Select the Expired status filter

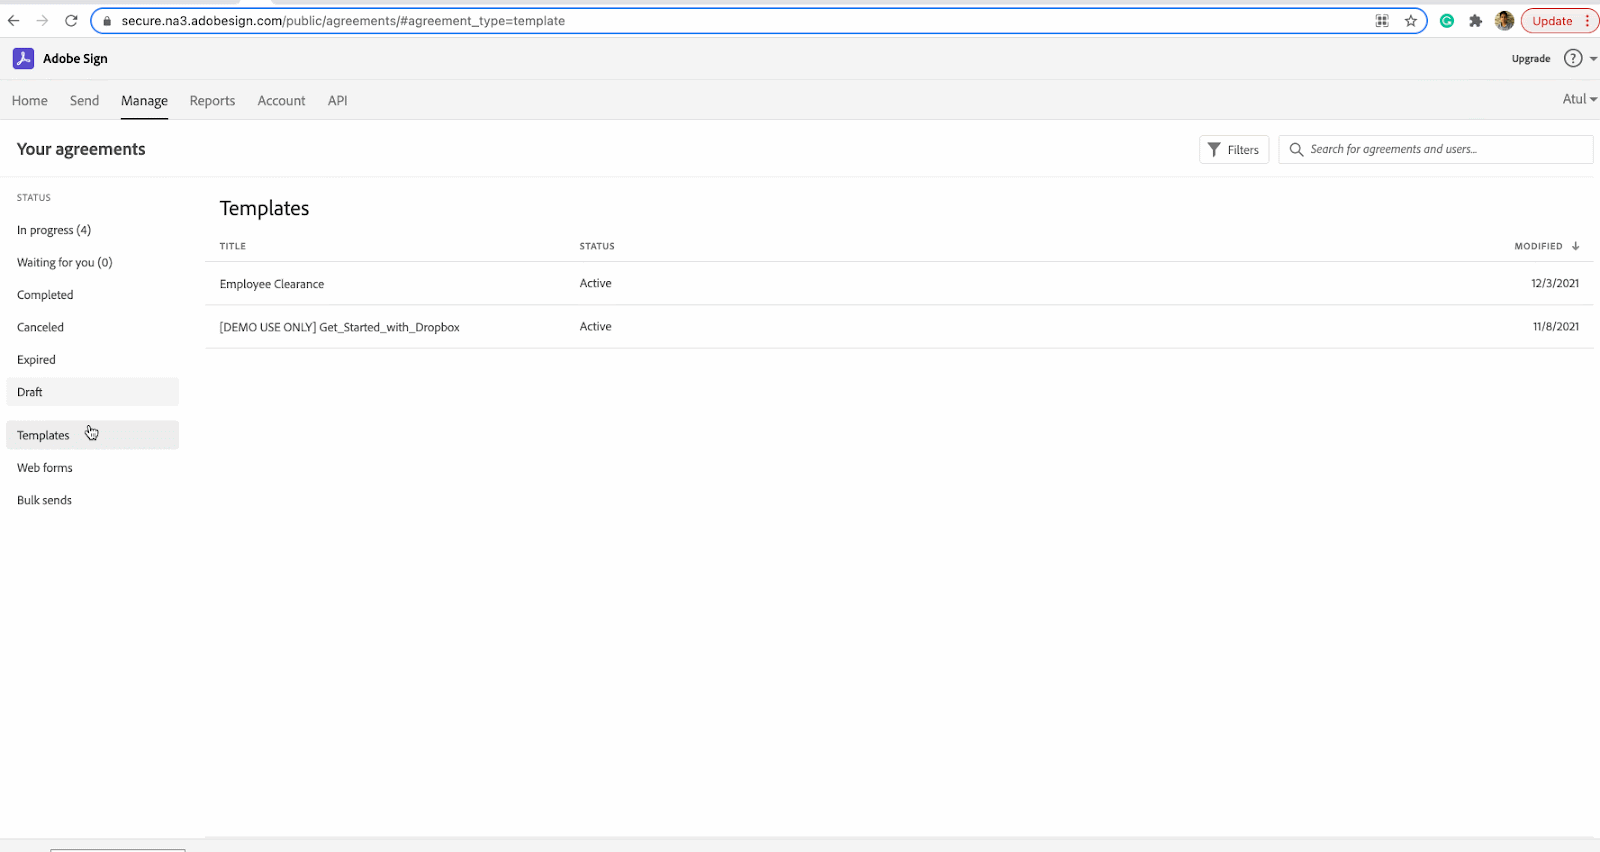(36, 360)
